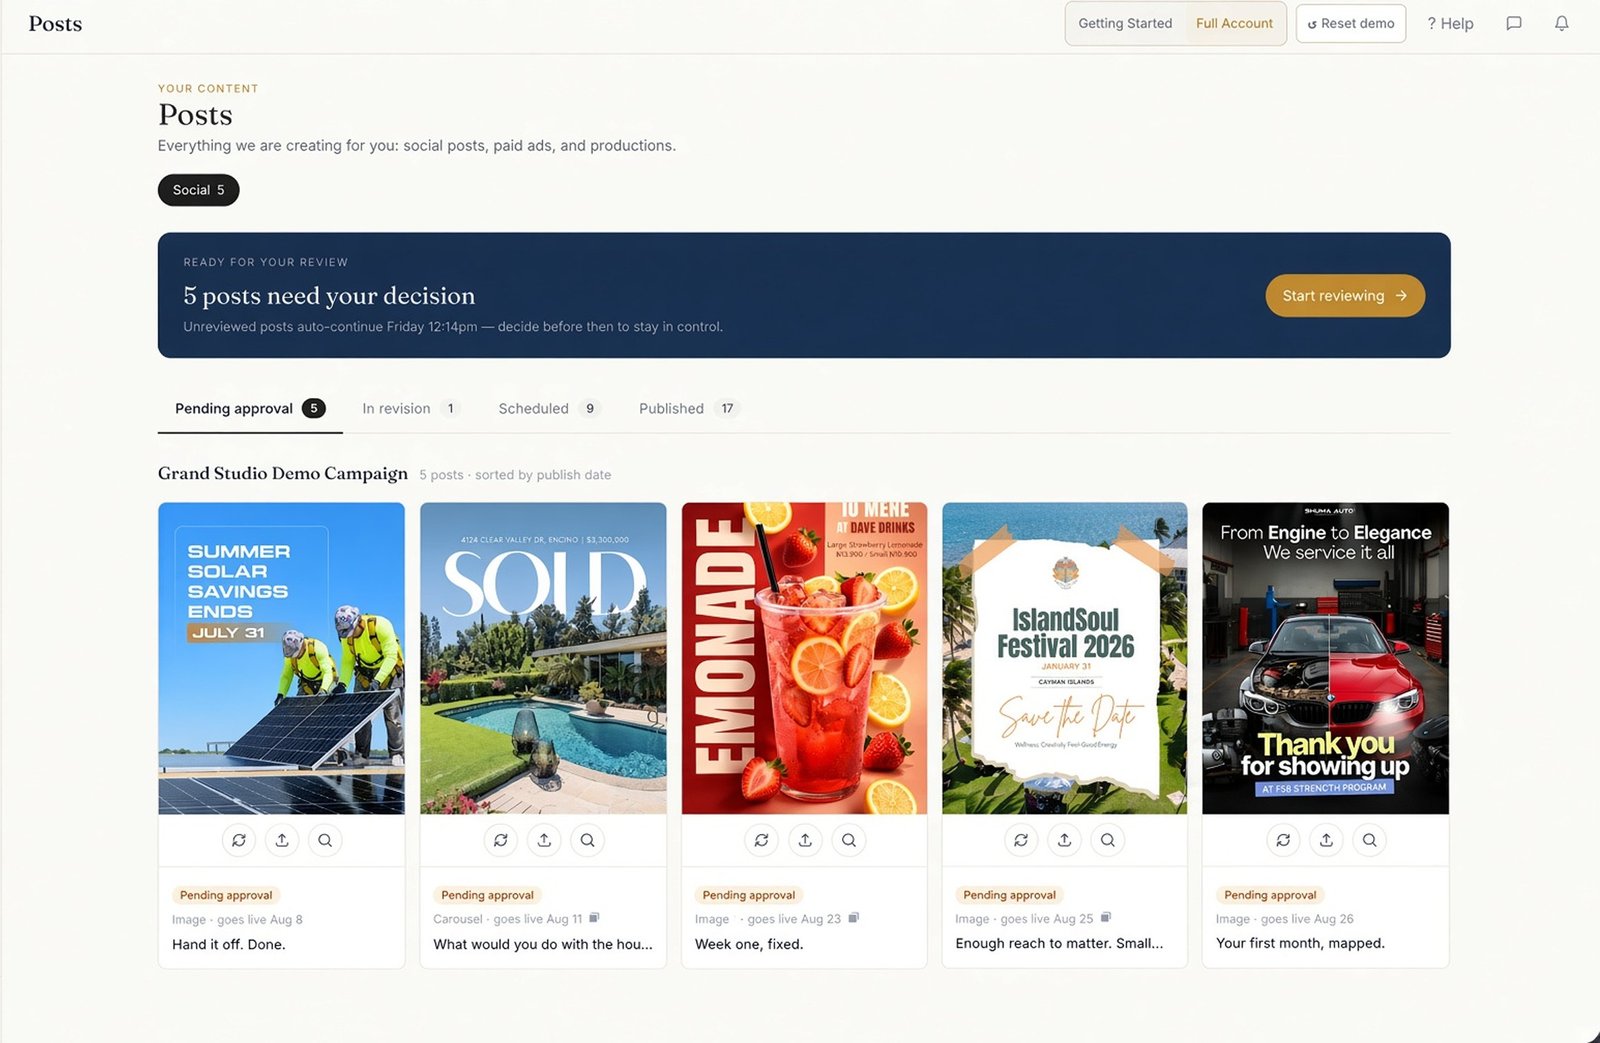Preview the solar savings post with magnifier
The width and height of the screenshot is (1600, 1043).
pos(325,840)
